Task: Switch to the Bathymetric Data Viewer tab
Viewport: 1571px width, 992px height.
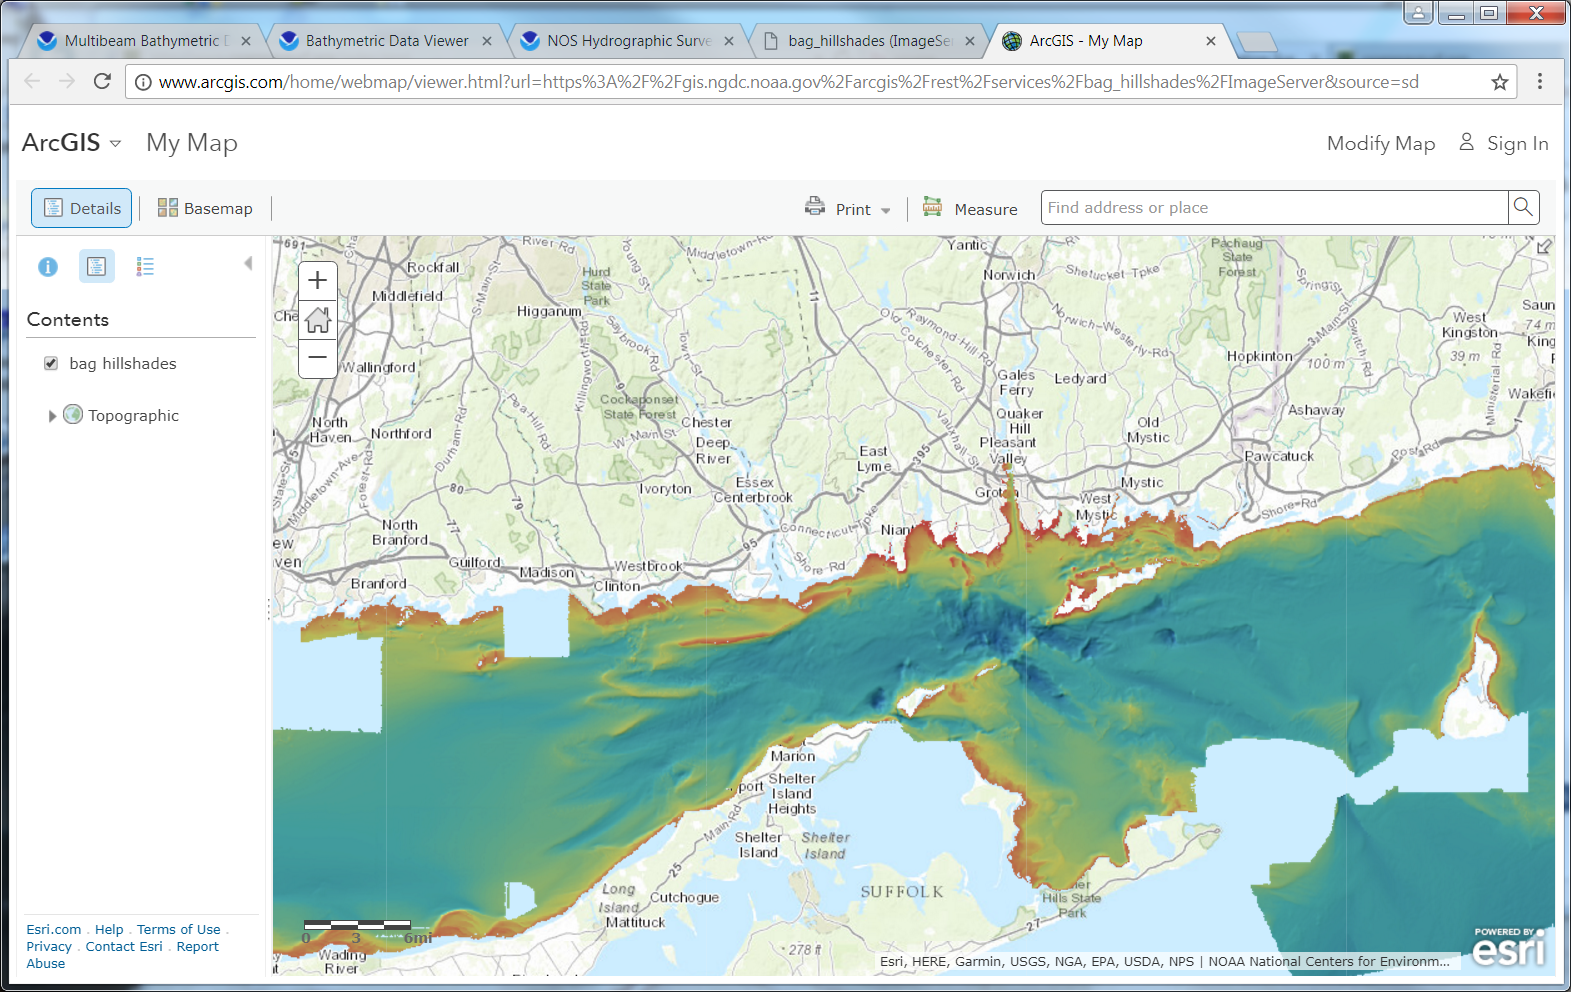Action: (x=386, y=41)
